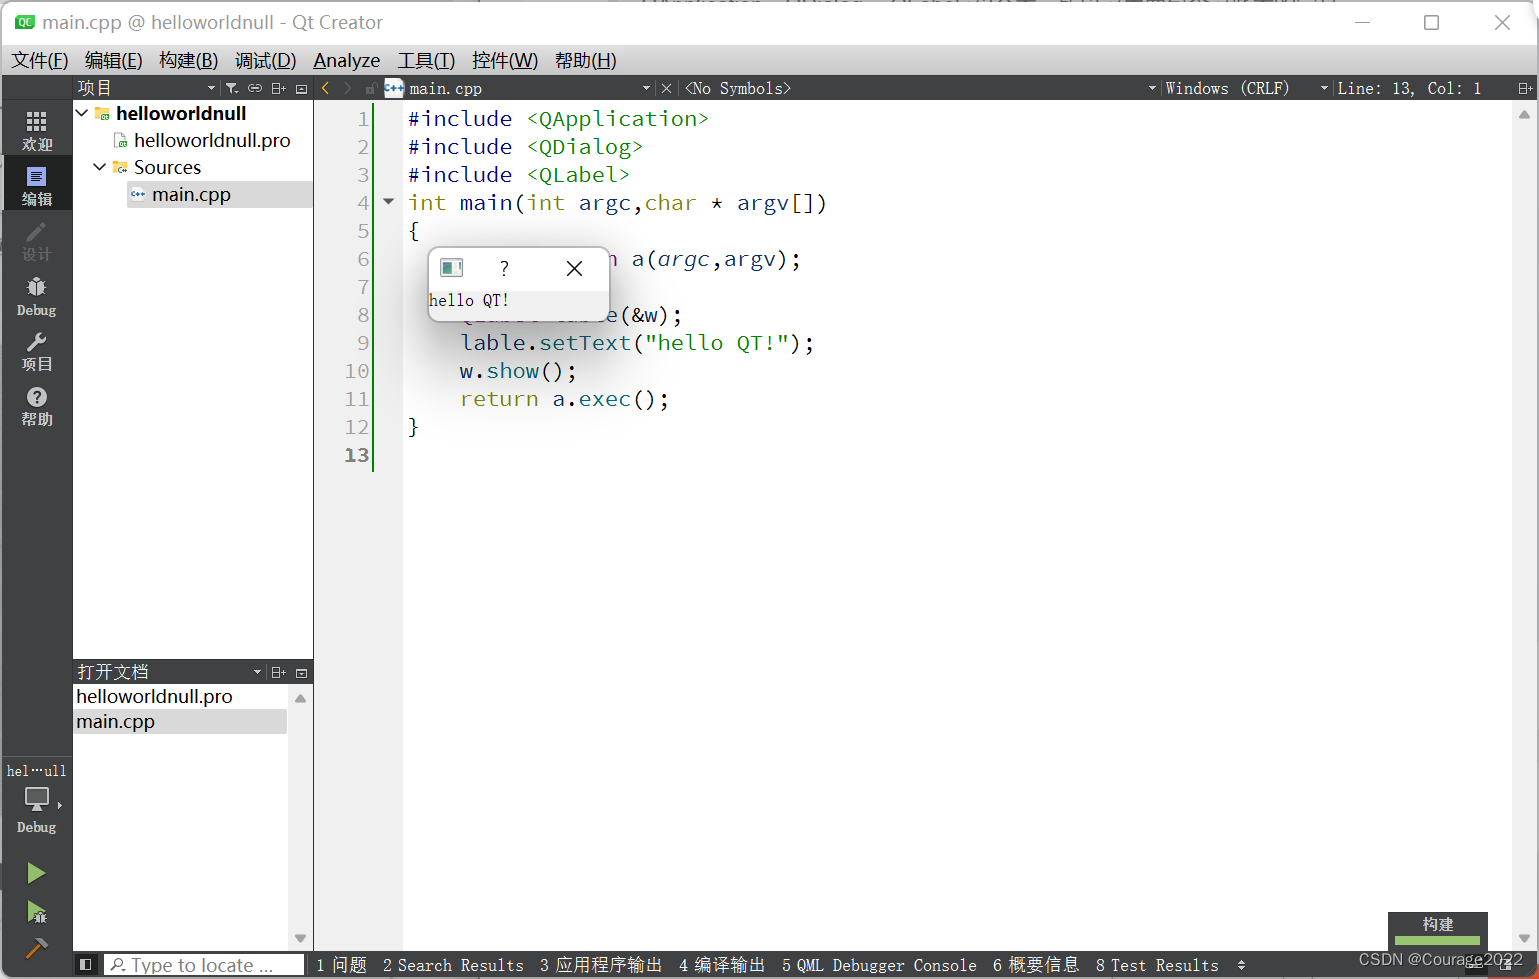This screenshot has width=1539, height=979.
Task: Select main.cpp in open documents list
Action: [x=115, y=721]
